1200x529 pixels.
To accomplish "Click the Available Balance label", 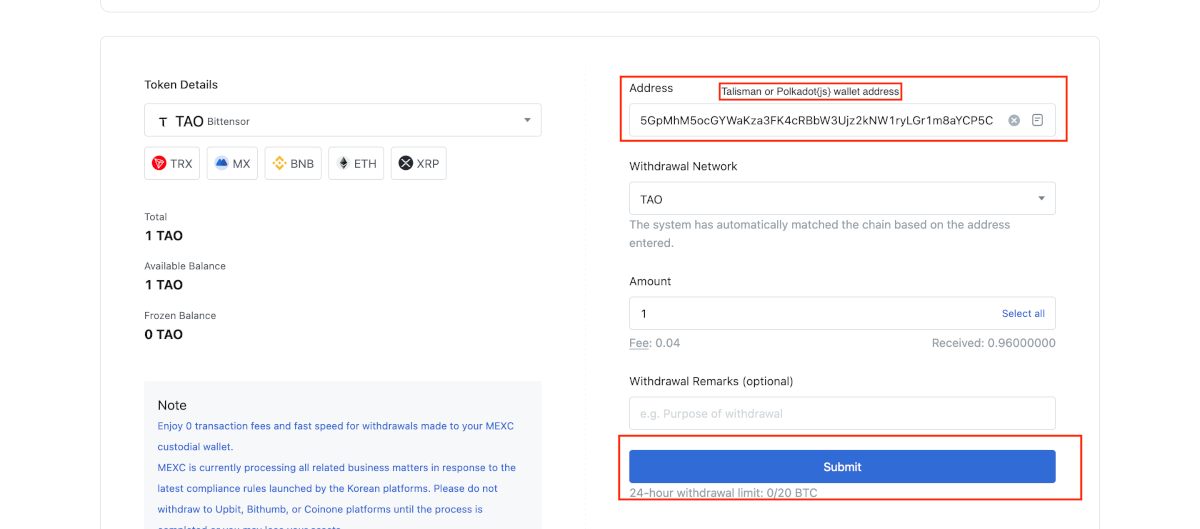I will pos(185,266).
